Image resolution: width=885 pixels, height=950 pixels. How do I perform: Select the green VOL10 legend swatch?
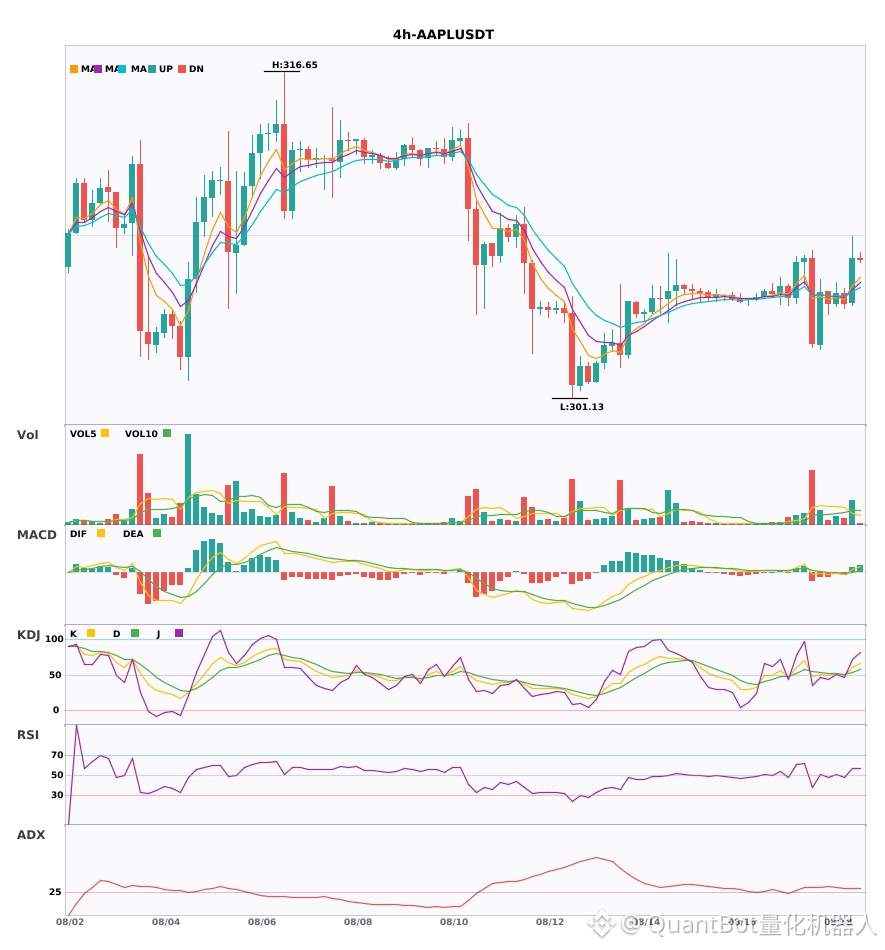(x=167, y=433)
